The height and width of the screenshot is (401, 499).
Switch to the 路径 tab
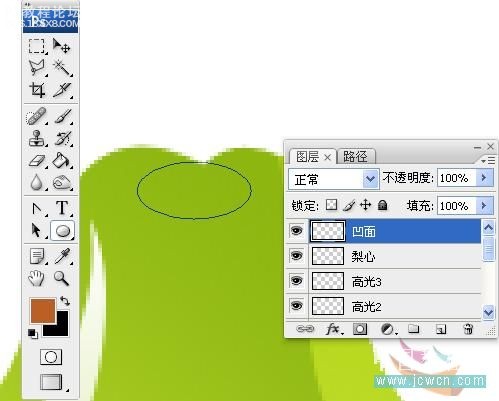tap(356, 156)
